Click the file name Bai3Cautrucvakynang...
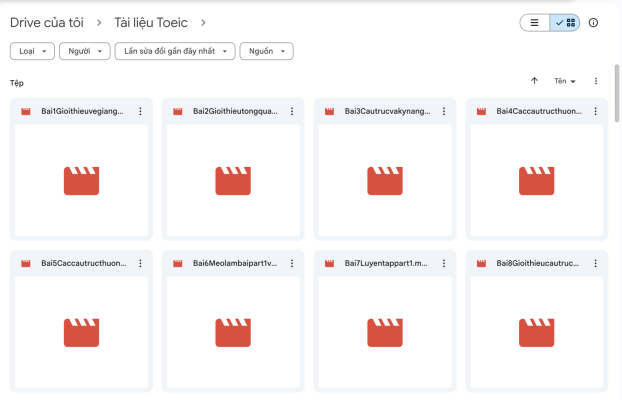This screenshot has height=400, width=622. (387, 112)
